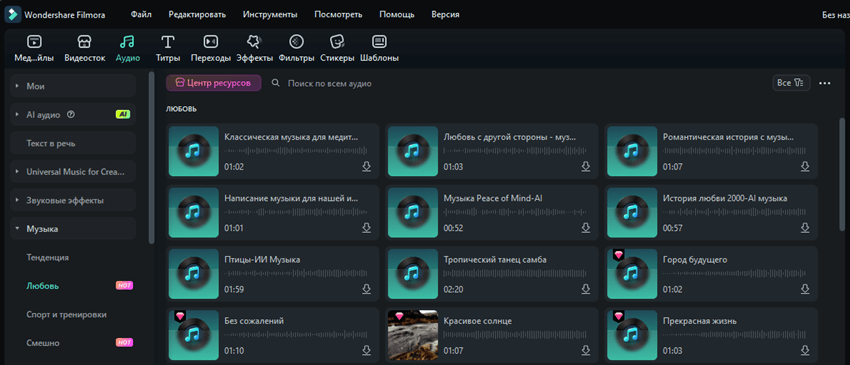Click the Wondershare Filmora logo icon
Viewport: 850px width, 365px height.
click(13, 14)
